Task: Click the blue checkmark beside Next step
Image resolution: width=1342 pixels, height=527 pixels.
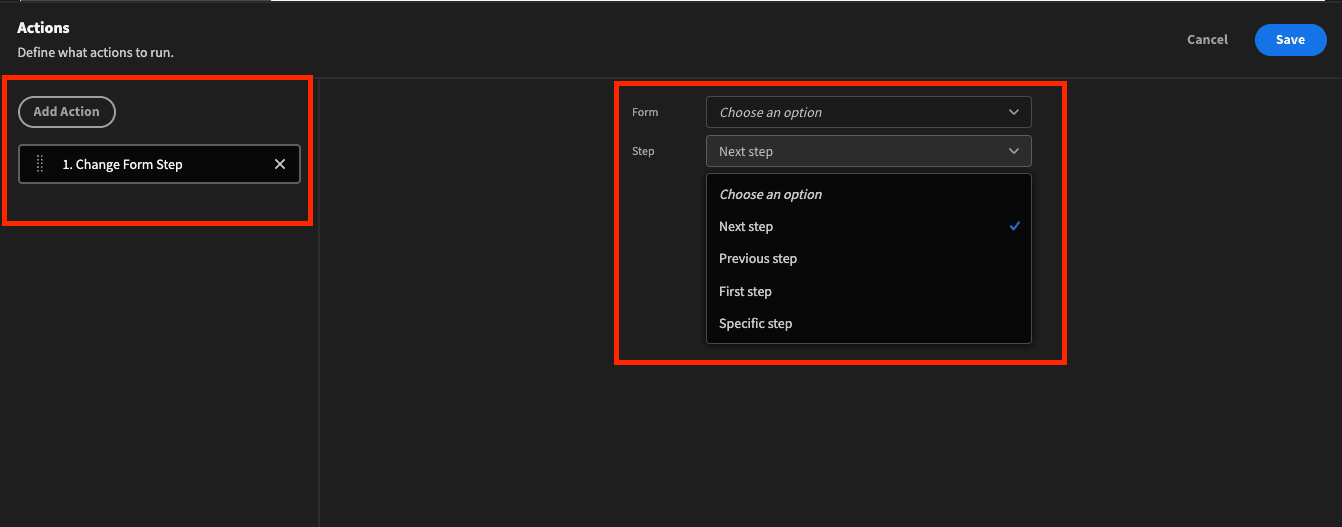Action: pos(1014,226)
